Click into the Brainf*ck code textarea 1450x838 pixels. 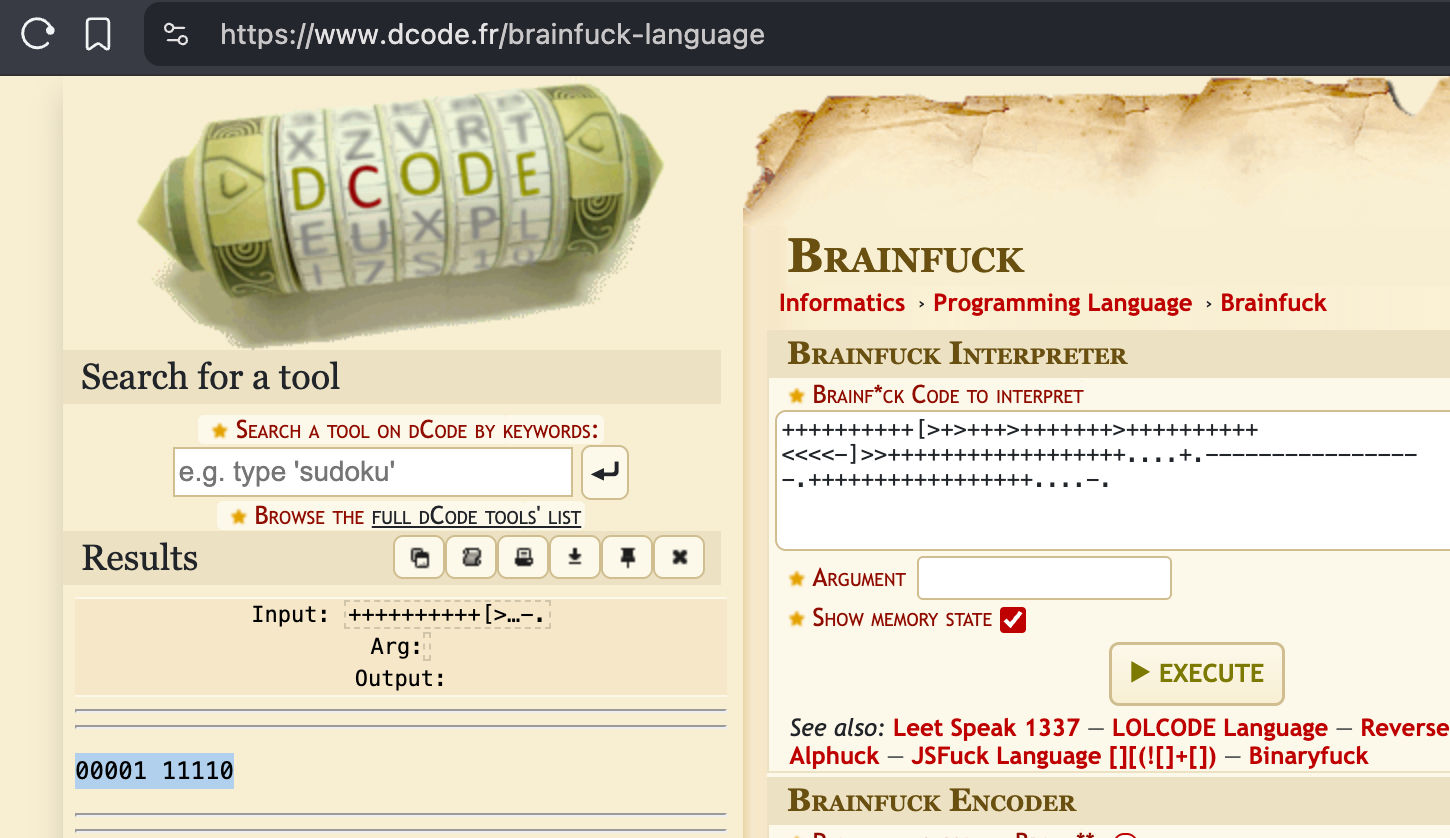[x=1113, y=480]
